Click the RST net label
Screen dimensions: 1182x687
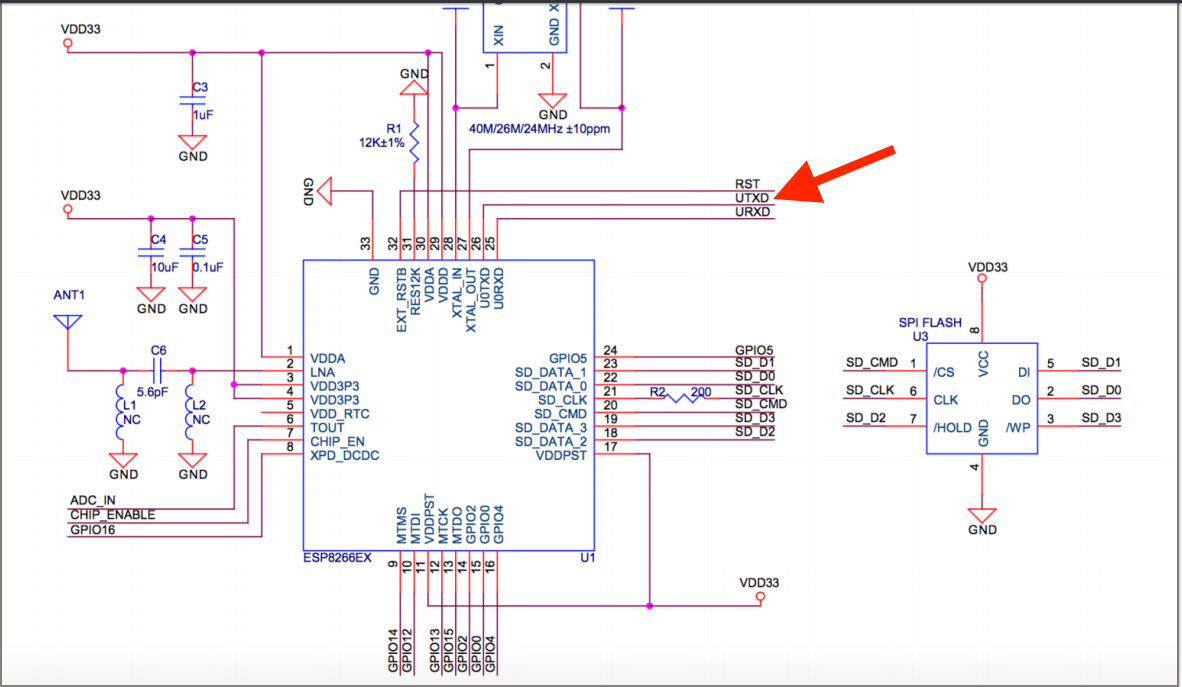pyautogui.click(x=748, y=184)
